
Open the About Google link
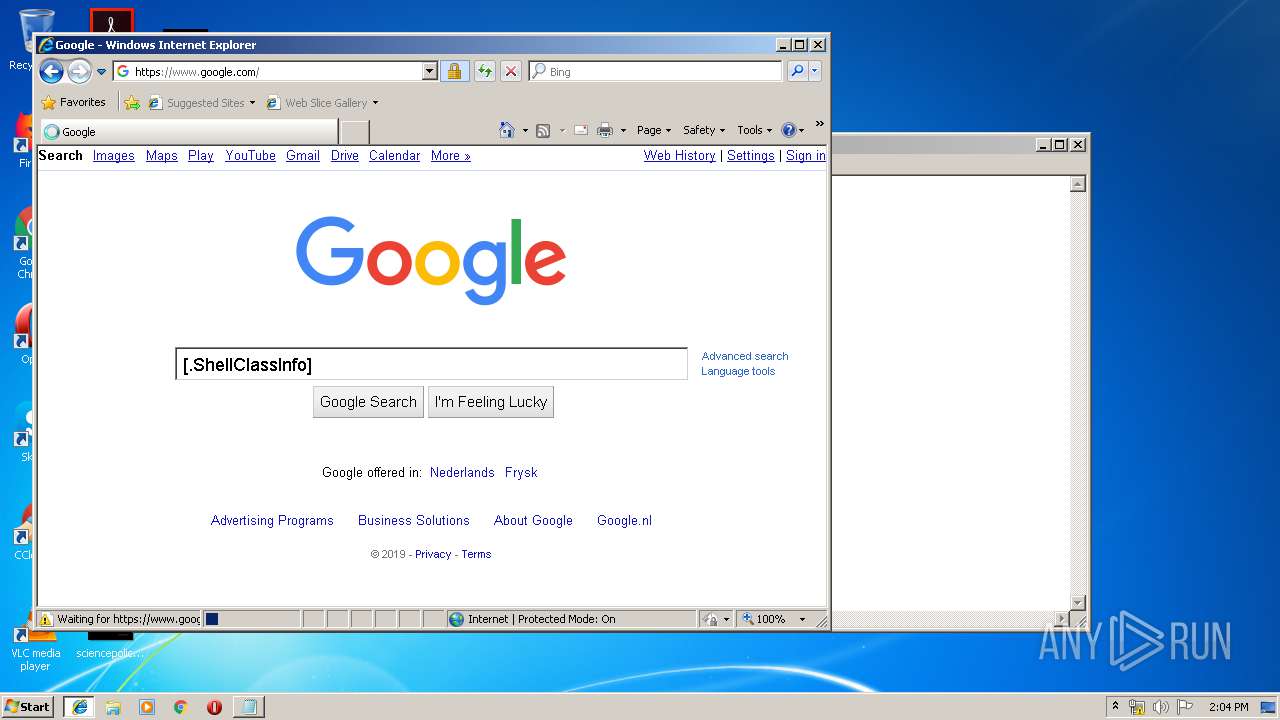coord(533,520)
